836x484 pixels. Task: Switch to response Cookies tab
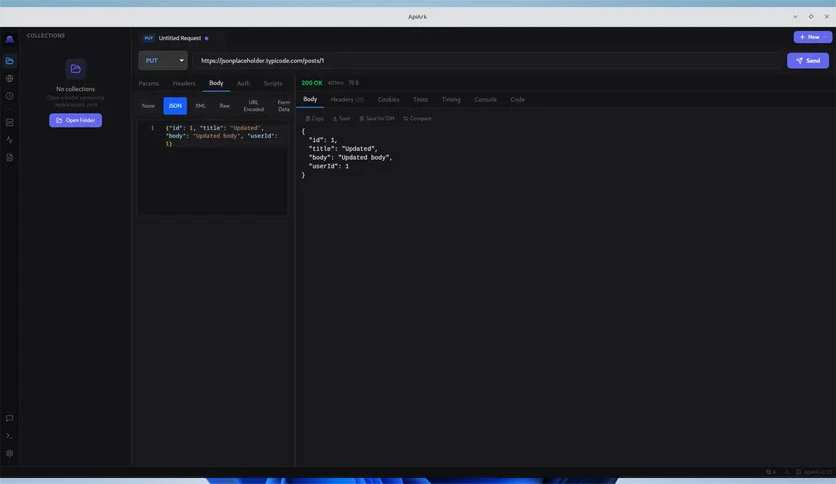click(x=389, y=100)
